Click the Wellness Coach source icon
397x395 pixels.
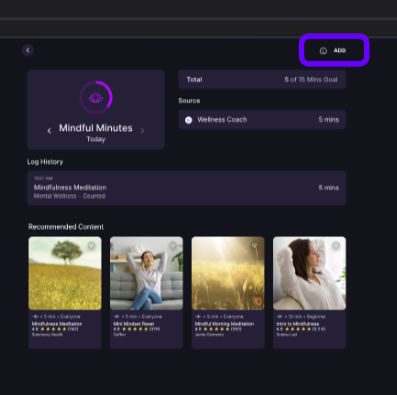click(189, 120)
